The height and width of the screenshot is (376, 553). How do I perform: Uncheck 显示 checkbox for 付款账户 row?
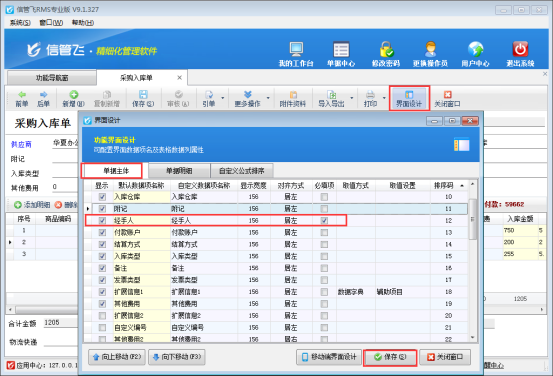(x=102, y=232)
